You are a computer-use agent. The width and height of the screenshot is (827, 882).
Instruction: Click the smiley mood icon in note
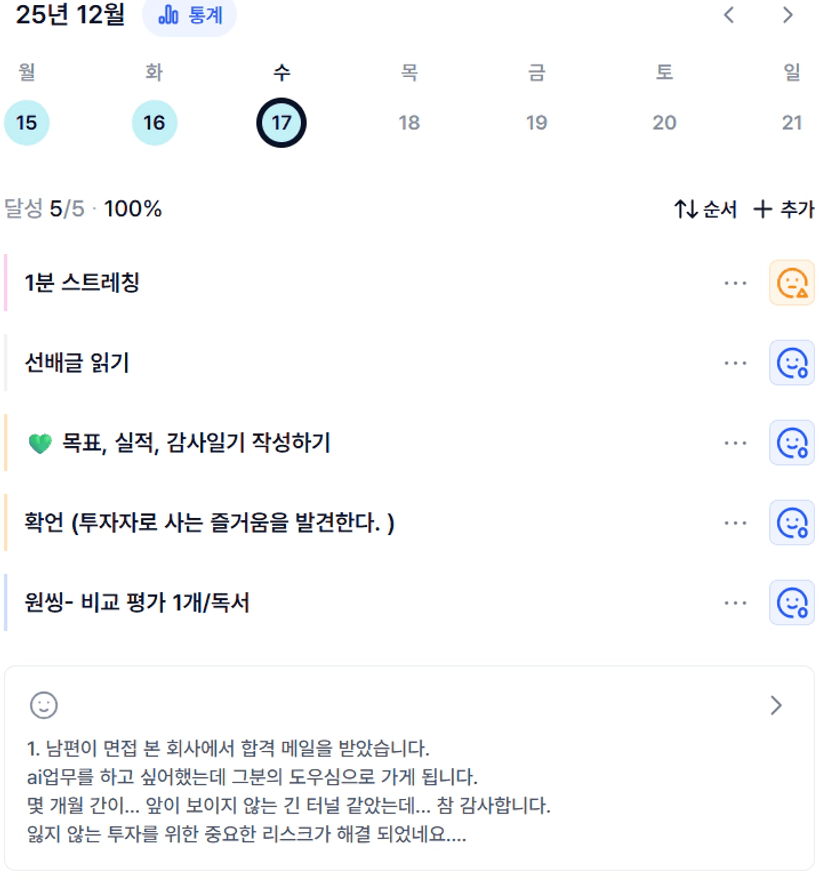[x=43, y=705]
